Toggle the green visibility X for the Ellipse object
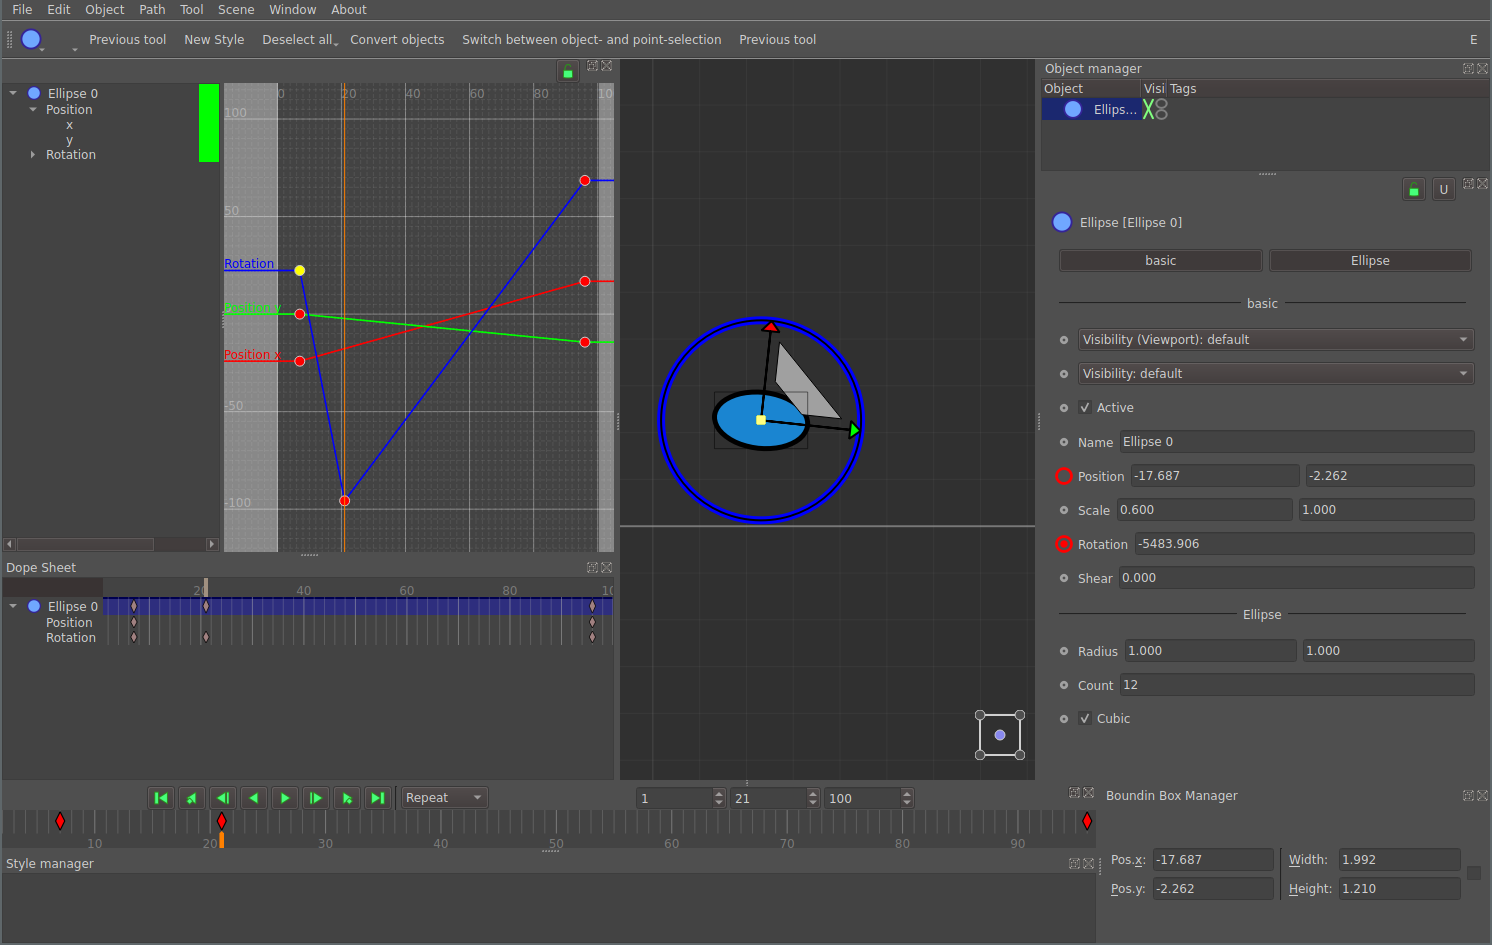The width and height of the screenshot is (1492, 945). point(1148,109)
